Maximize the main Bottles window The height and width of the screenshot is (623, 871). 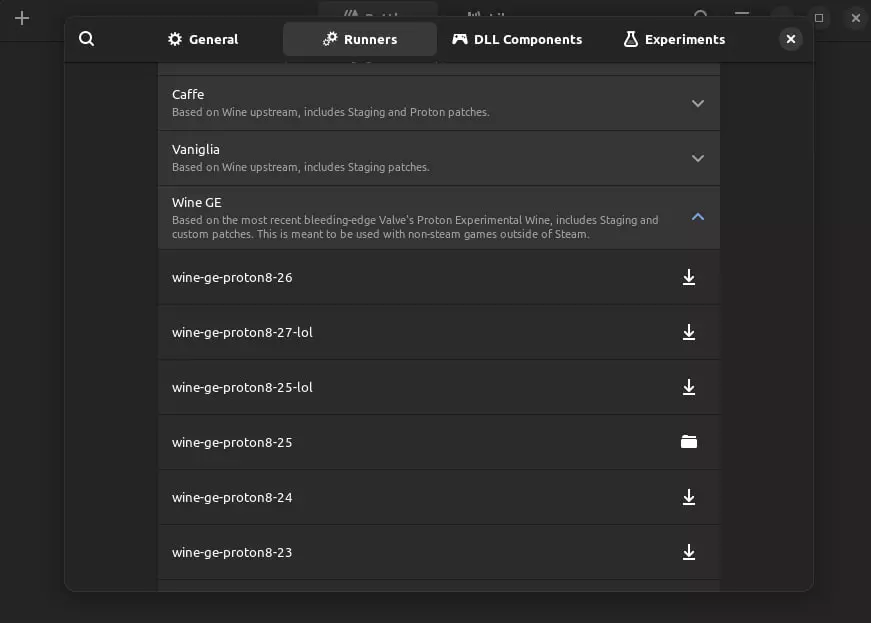pyautogui.click(x=819, y=18)
